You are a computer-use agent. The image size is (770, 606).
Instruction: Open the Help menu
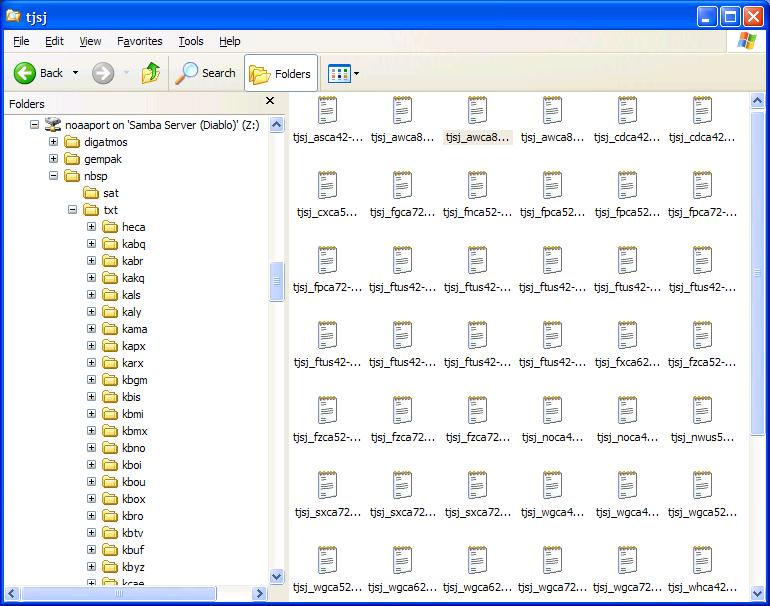pos(229,41)
